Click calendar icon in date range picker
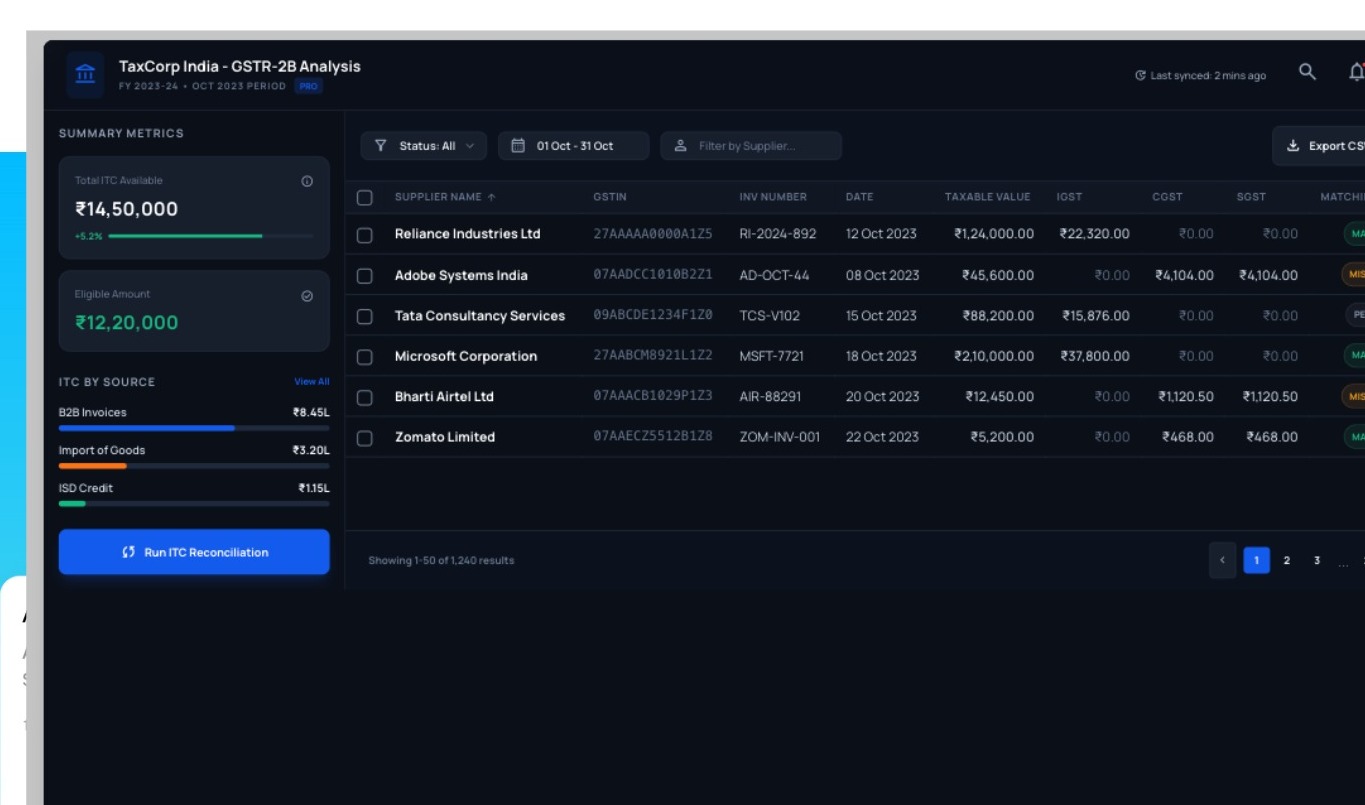The image size is (1365, 805). pyautogui.click(x=518, y=146)
